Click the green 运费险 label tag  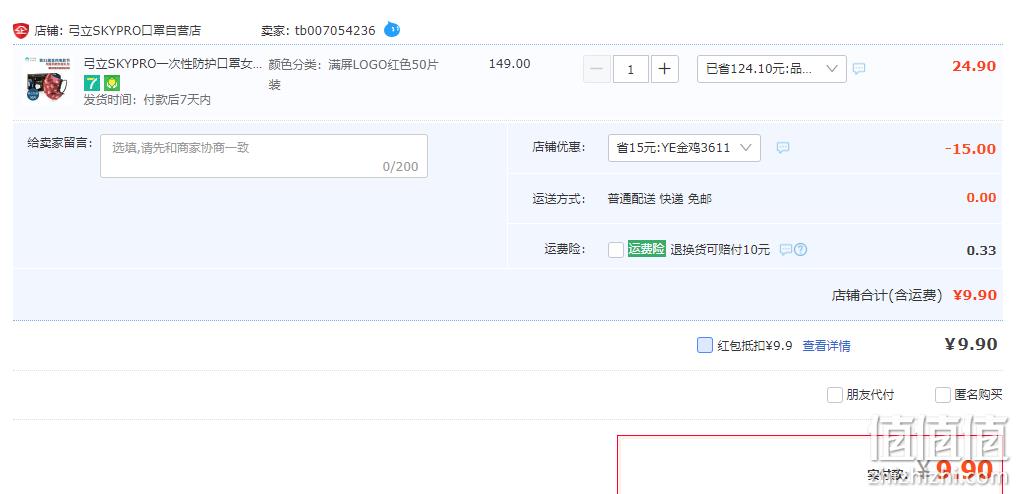tap(647, 249)
